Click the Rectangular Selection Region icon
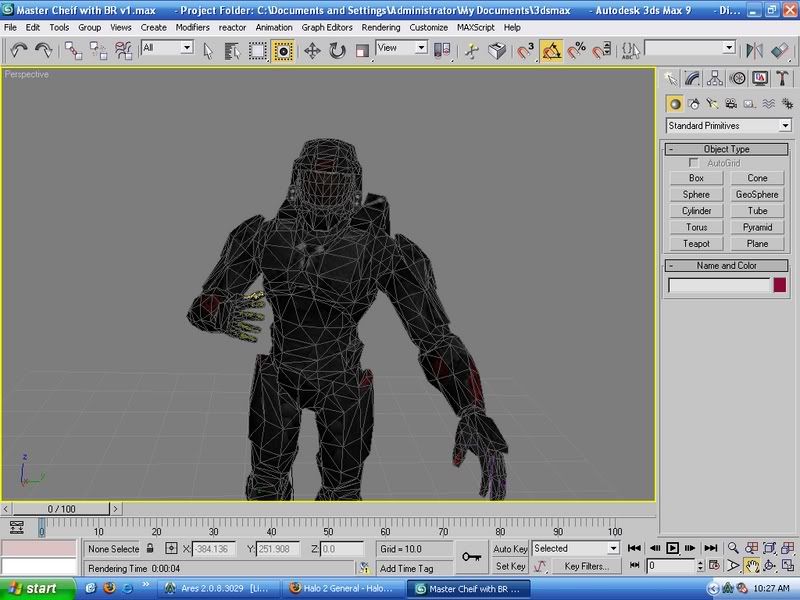The image size is (800, 600). (257, 51)
